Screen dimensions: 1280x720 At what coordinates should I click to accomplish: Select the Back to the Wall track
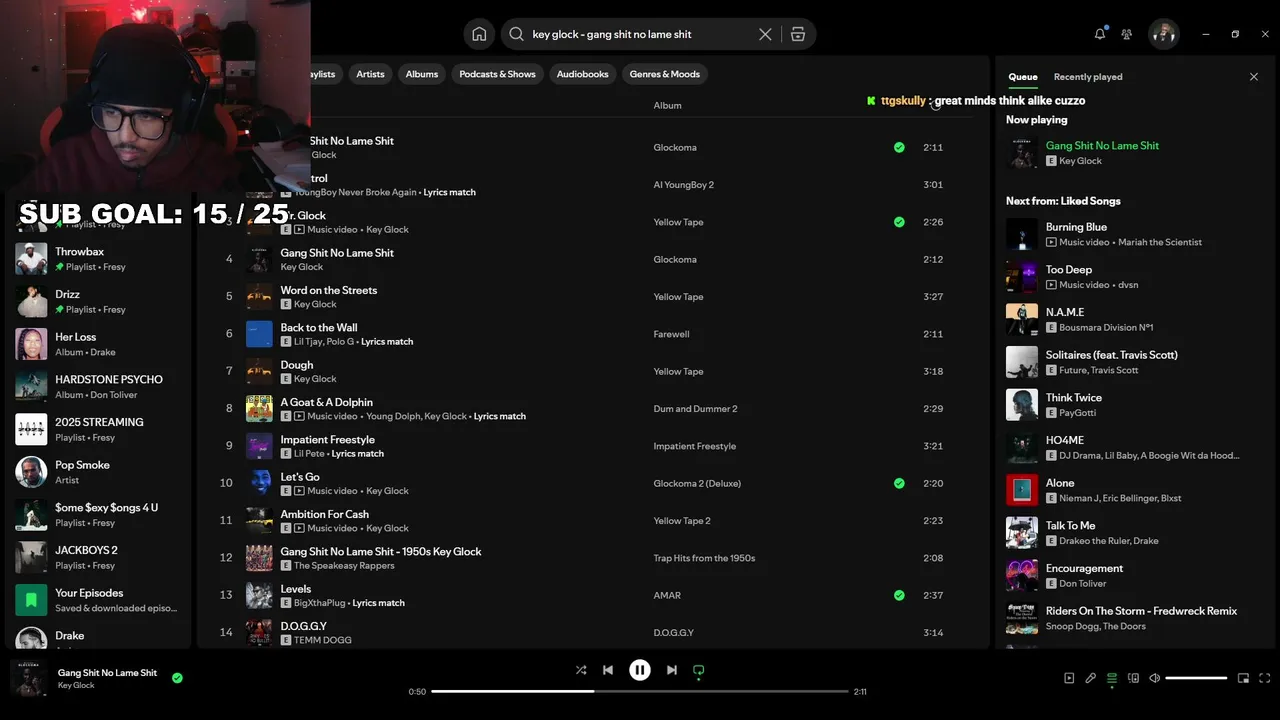point(319,327)
